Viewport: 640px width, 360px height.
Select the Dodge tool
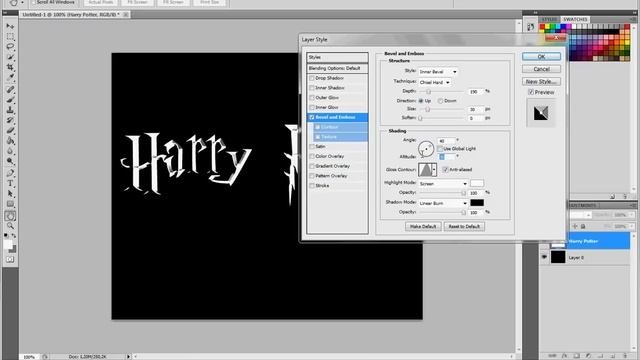(10, 161)
